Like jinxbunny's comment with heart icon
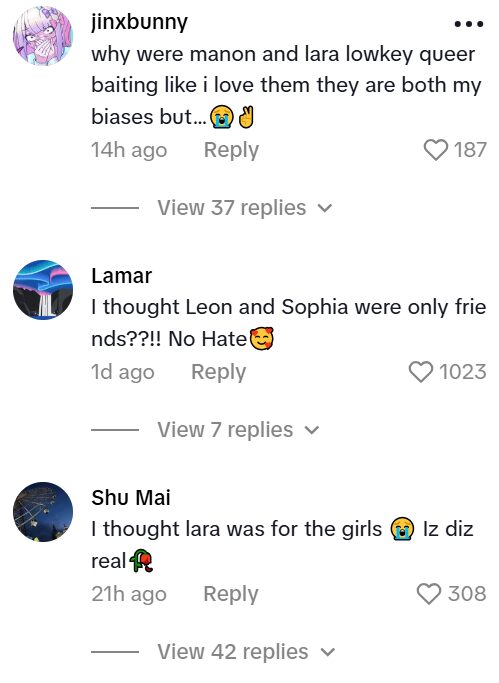The height and width of the screenshot is (683, 499). [x=436, y=150]
